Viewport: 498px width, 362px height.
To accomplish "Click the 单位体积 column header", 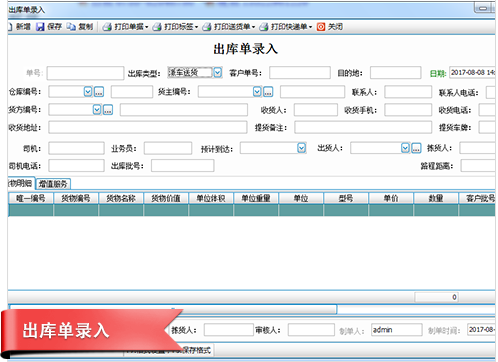I will (211, 198).
